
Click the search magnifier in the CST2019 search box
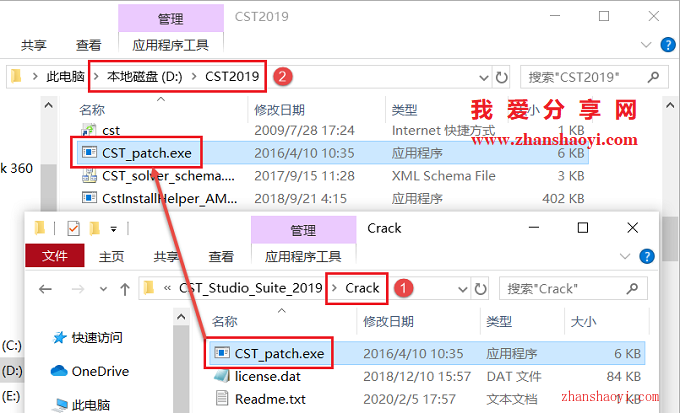pos(653,77)
